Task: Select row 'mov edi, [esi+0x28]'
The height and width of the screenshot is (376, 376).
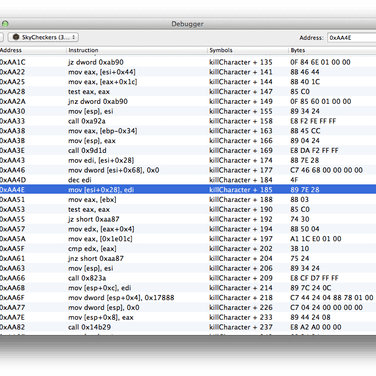Action: tap(188, 160)
